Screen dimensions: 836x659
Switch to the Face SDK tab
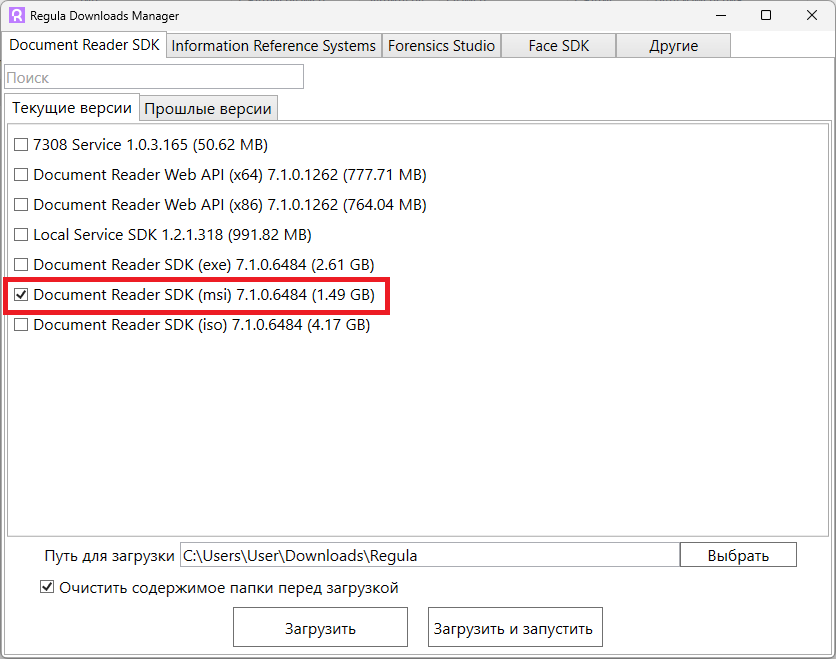click(x=558, y=45)
